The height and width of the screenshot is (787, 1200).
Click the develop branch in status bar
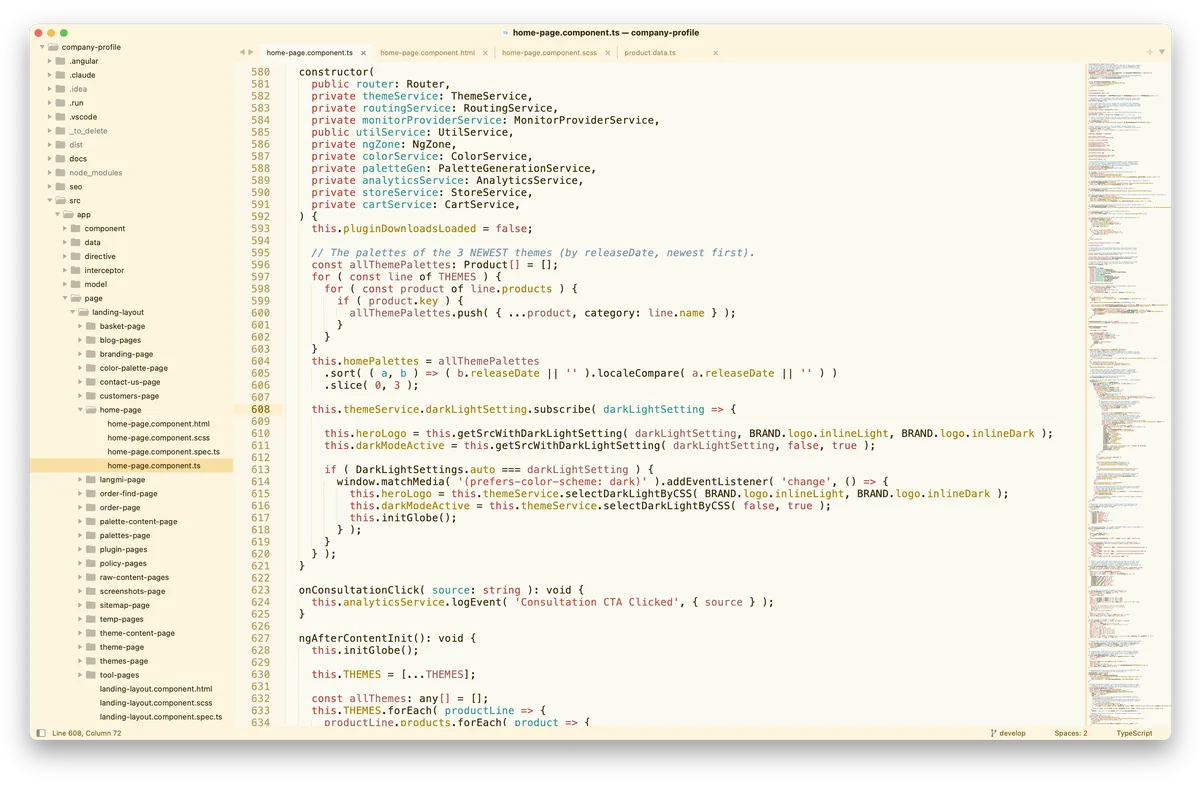click(x=1013, y=733)
